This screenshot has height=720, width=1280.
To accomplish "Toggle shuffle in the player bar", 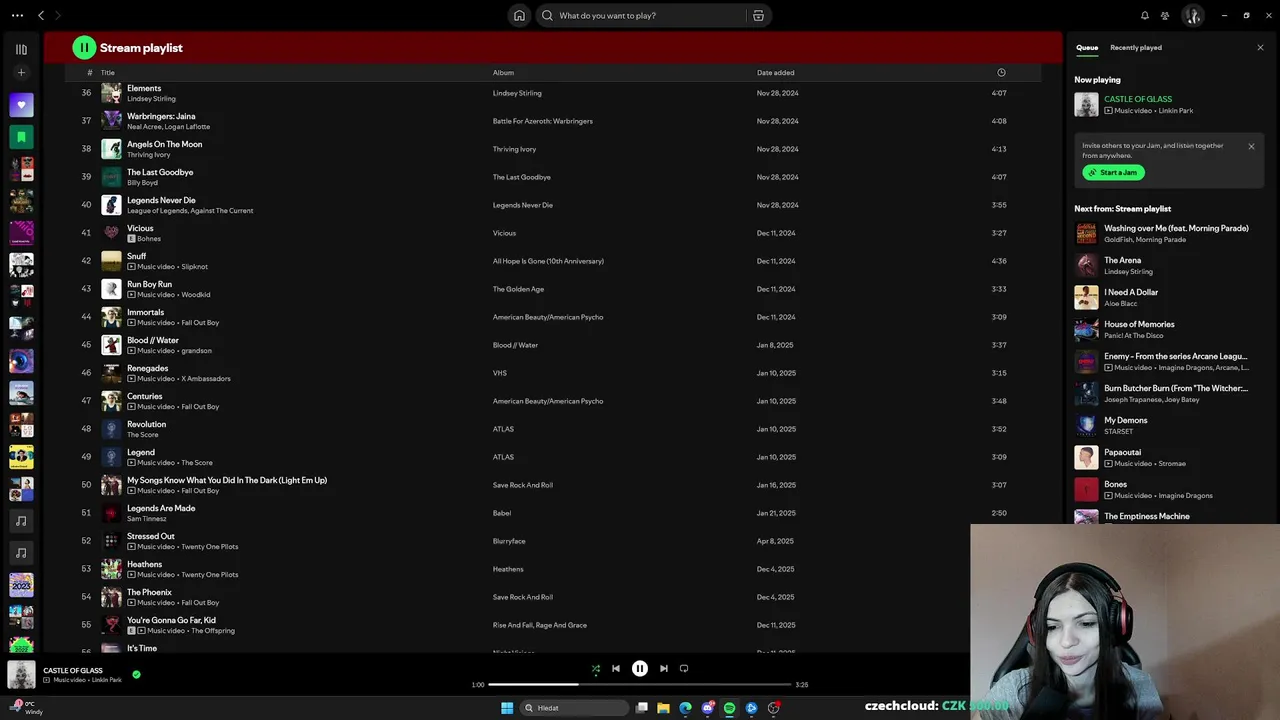I will pos(596,668).
